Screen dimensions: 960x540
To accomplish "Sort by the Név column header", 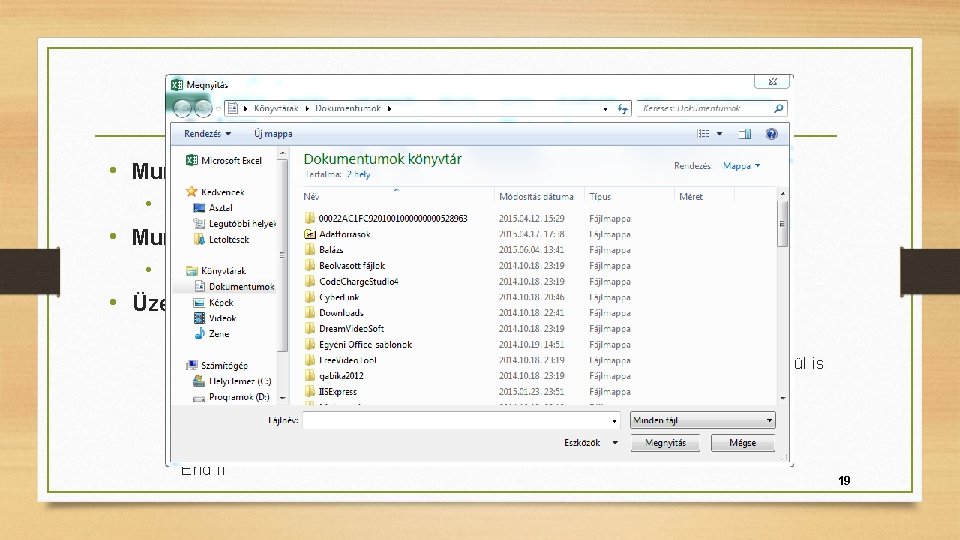I will (x=311, y=197).
